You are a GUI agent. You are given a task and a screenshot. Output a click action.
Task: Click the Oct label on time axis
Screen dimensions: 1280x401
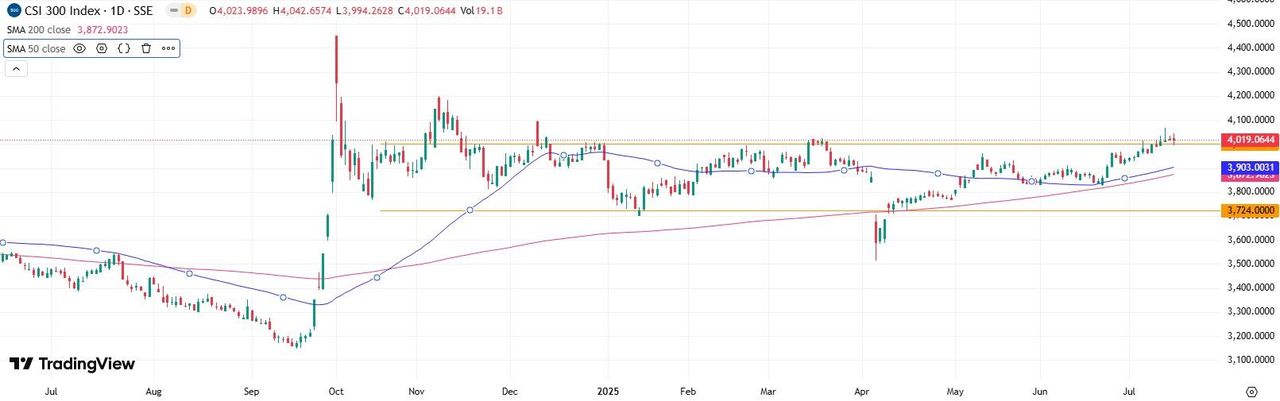click(336, 392)
